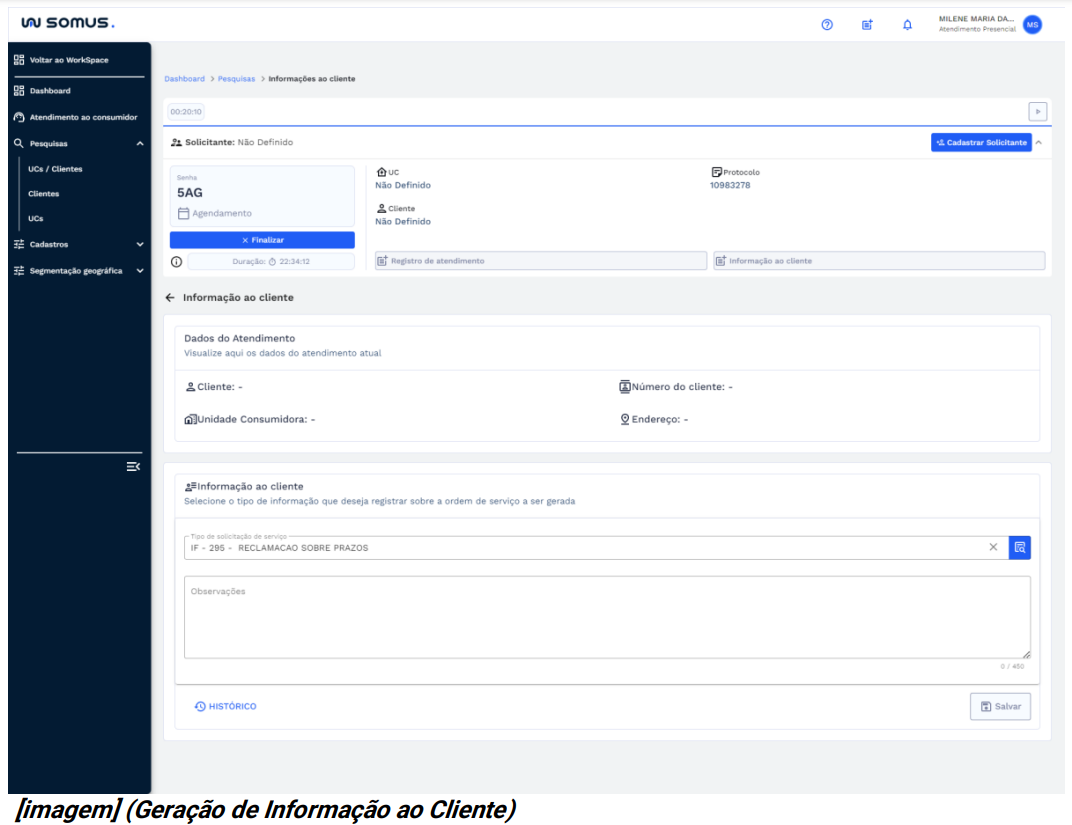Click into the Observações text area
1072x825 pixels.
(x=606, y=617)
